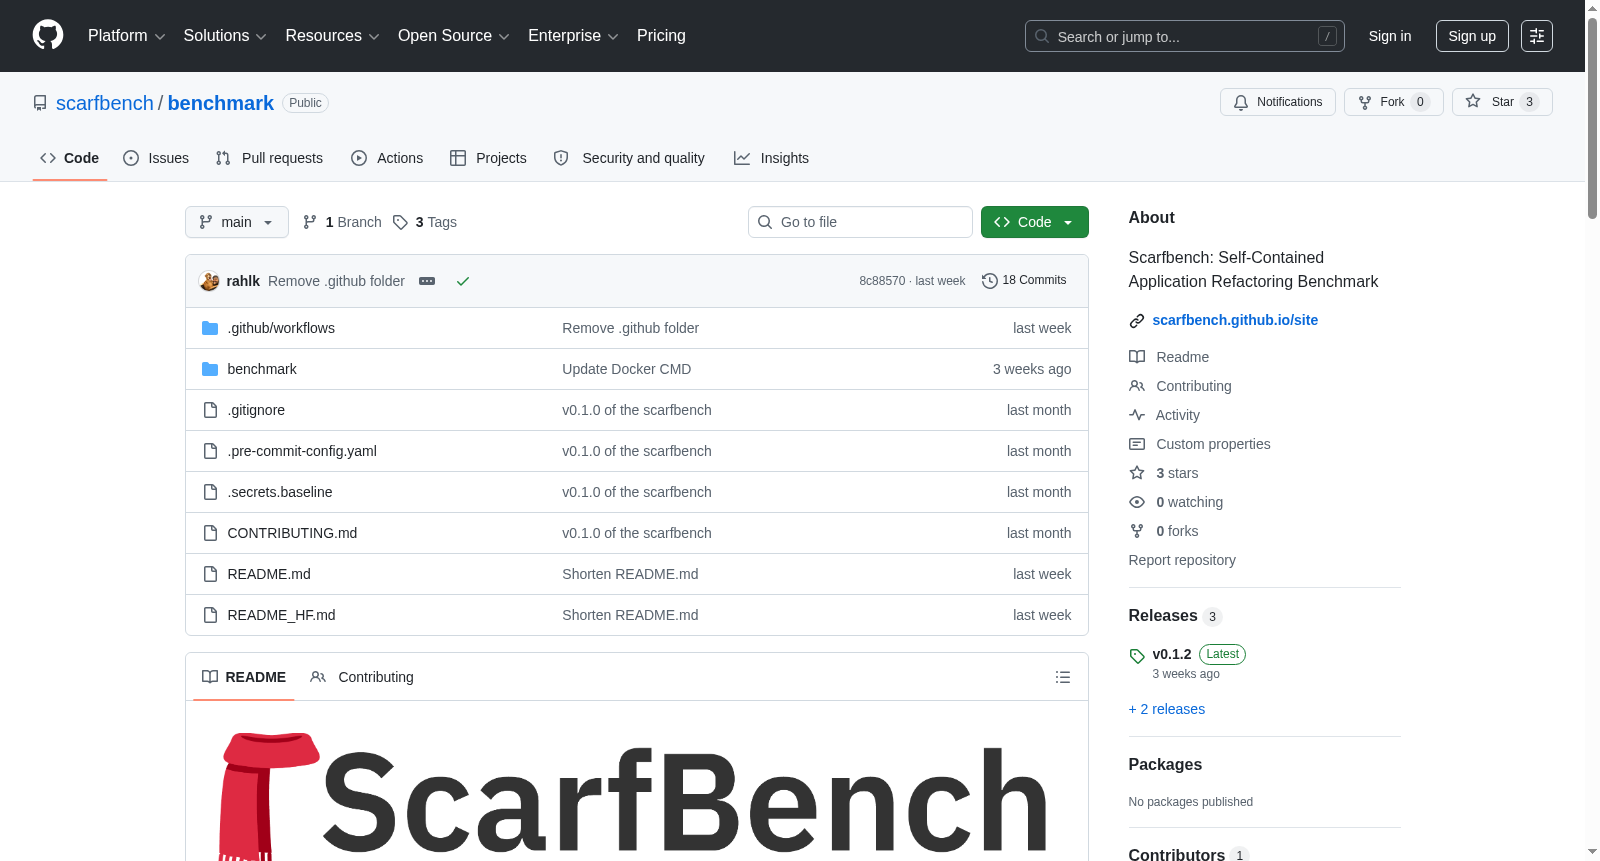The image size is (1600, 861).
Task: Click the Sign in link
Action: point(1390,36)
